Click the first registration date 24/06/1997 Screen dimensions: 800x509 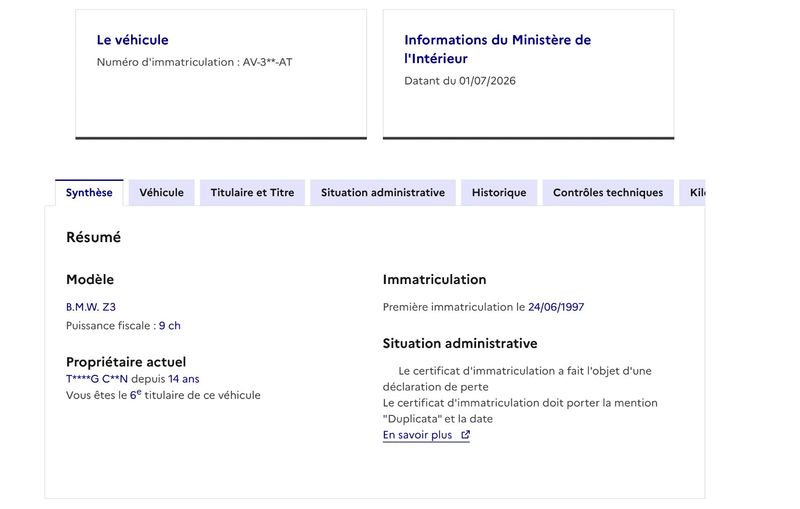(x=556, y=307)
